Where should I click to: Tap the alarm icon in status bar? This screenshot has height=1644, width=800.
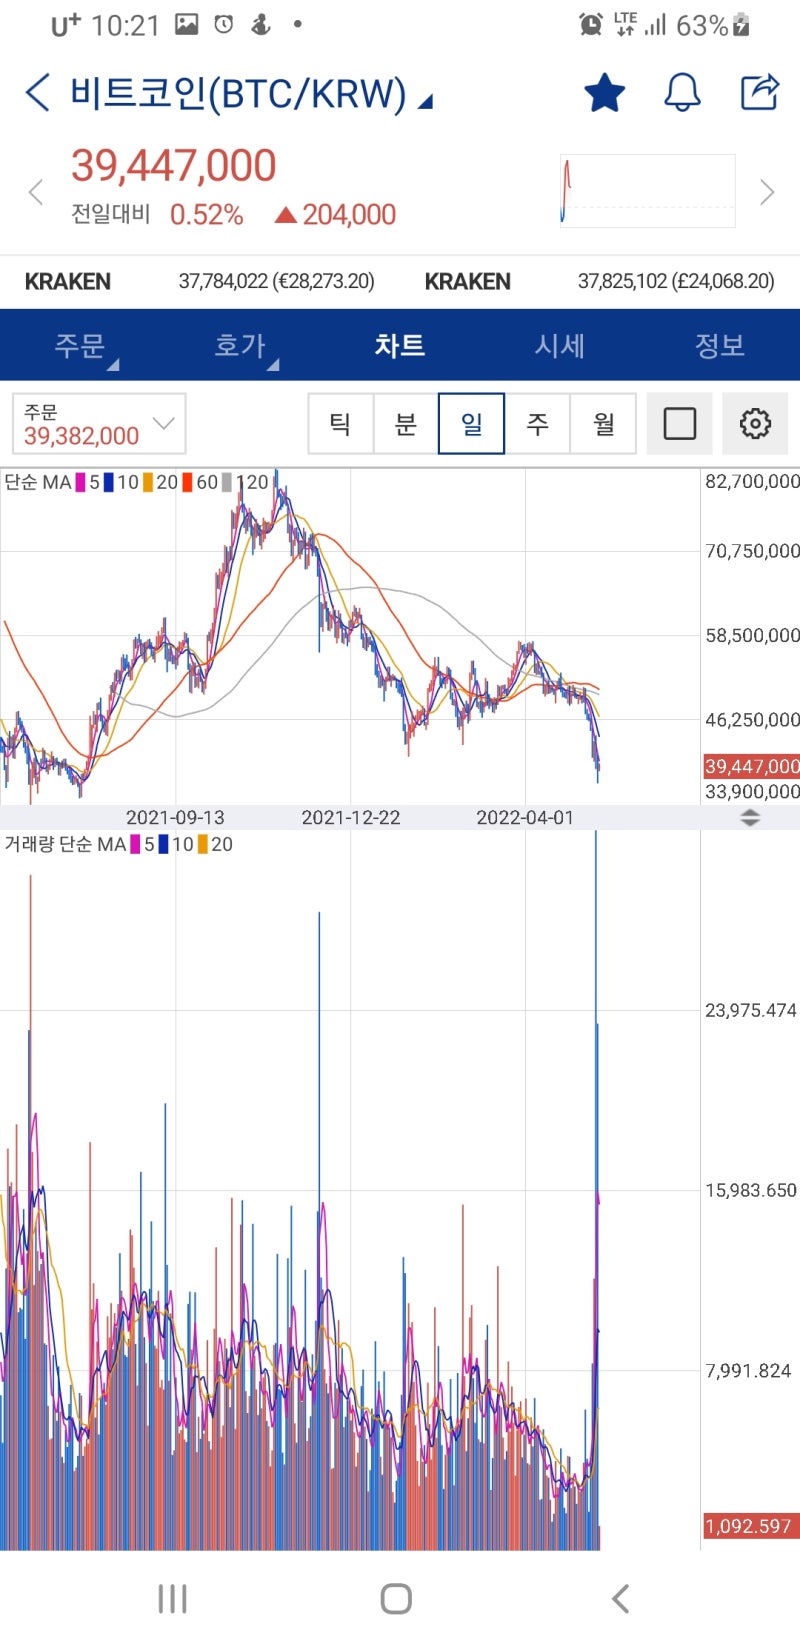[591, 25]
